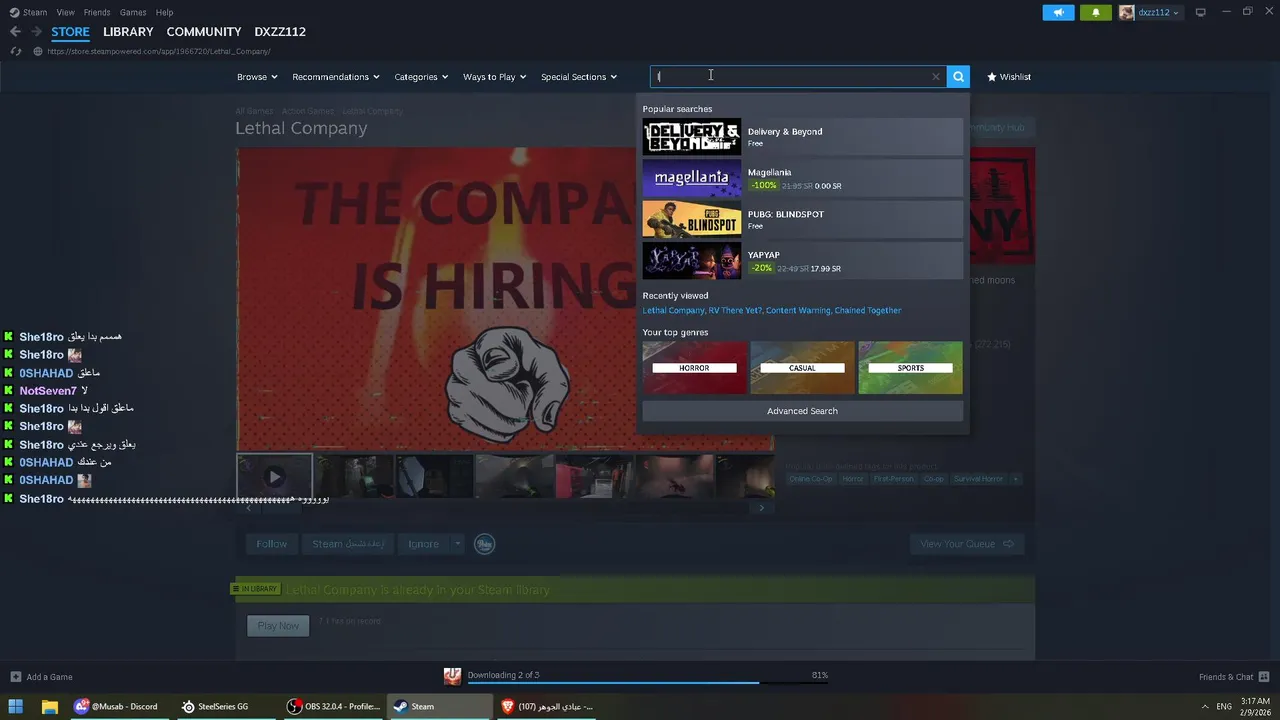Image resolution: width=1280 pixels, height=720 pixels.
Task: Open the announcements megaphone button
Action: 1058,12
